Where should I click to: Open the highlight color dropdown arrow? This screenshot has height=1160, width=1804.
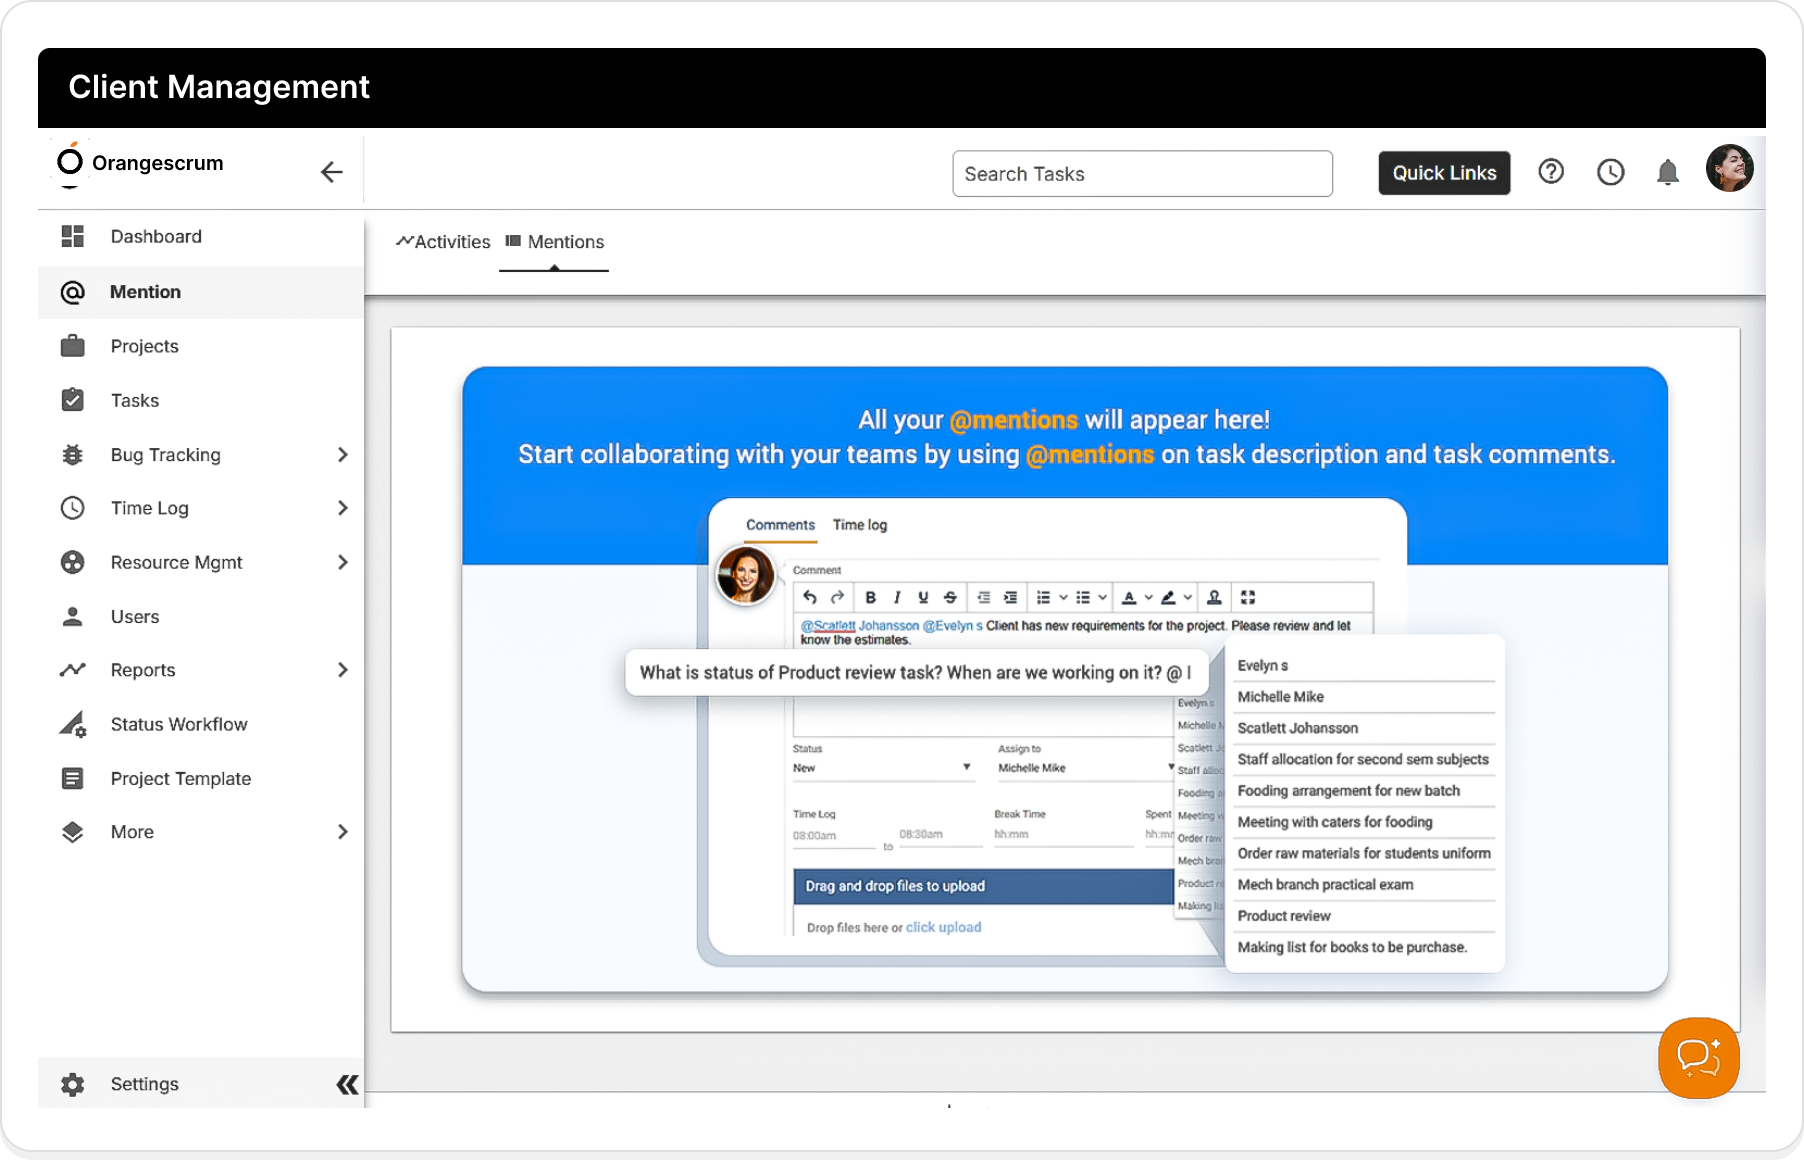click(x=1187, y=597)
